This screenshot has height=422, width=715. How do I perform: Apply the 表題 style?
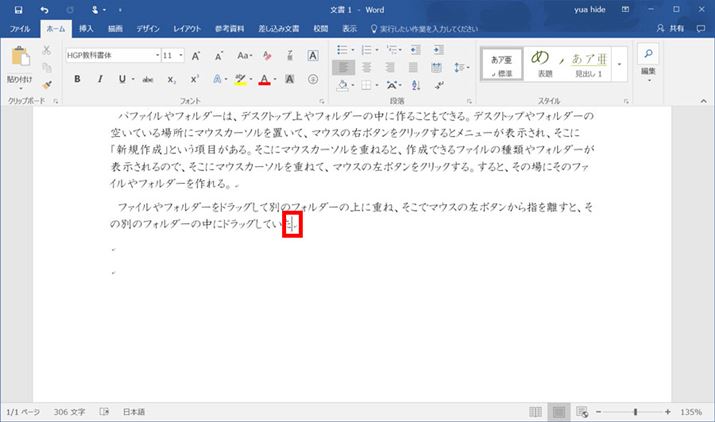click(544, 64)
